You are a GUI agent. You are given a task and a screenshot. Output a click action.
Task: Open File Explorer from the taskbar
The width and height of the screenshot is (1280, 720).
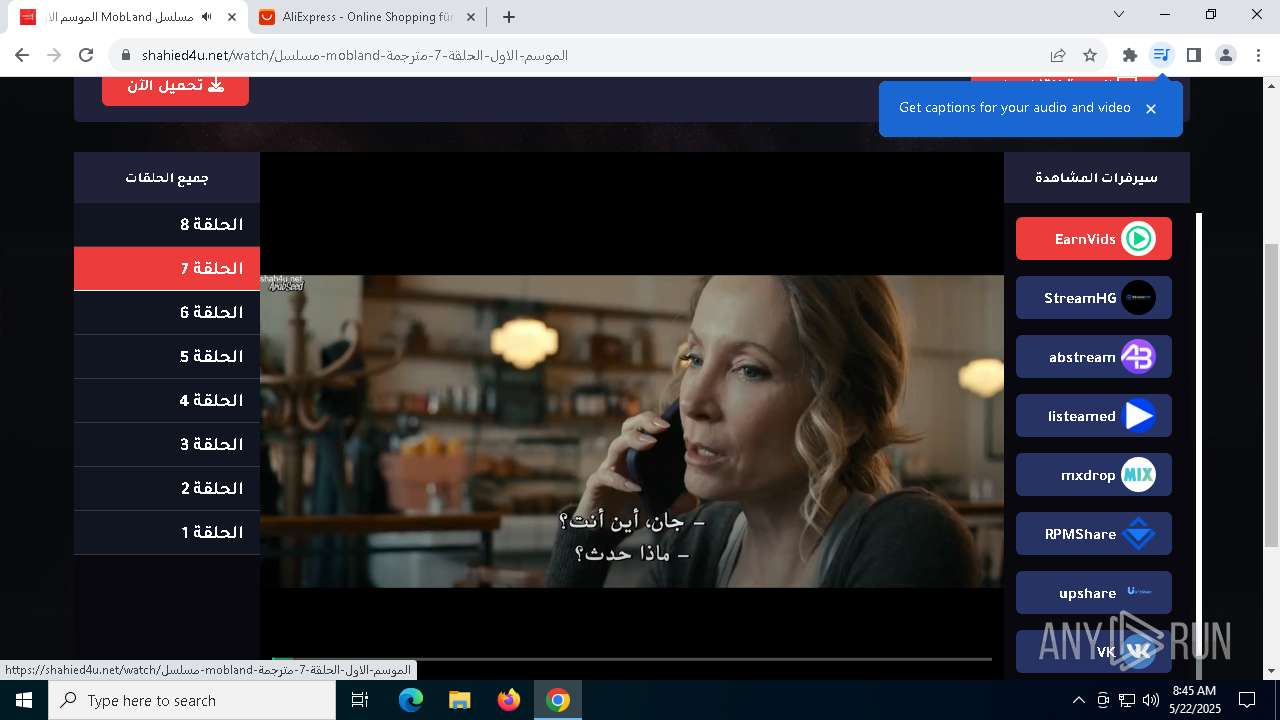(460, 700)
